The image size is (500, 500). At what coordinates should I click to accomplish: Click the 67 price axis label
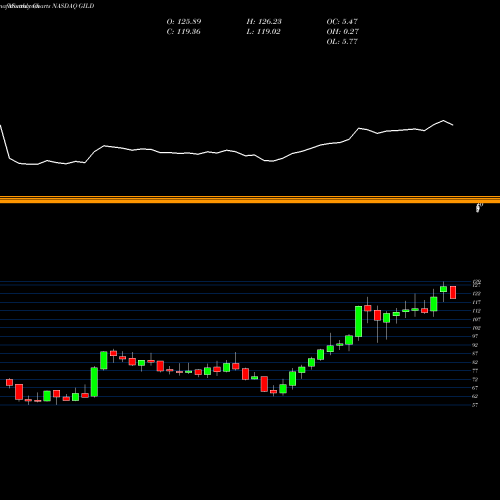476,388
